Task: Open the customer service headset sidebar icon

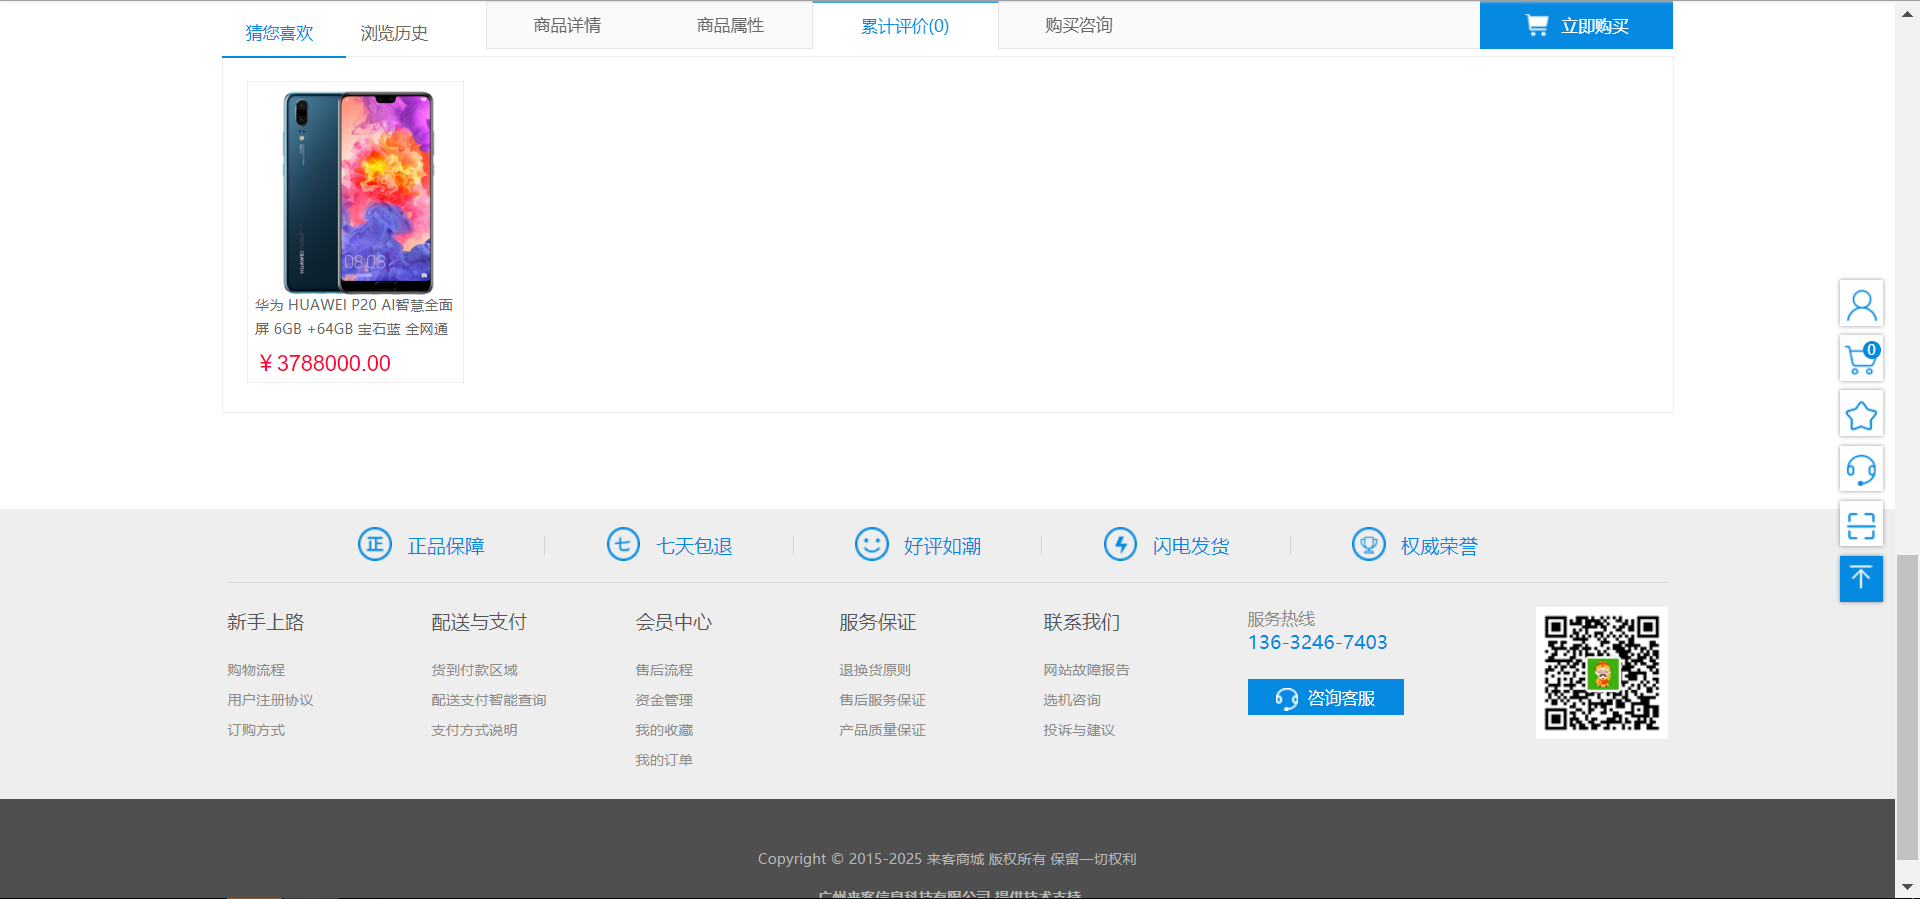Action: pos(1861,469)
